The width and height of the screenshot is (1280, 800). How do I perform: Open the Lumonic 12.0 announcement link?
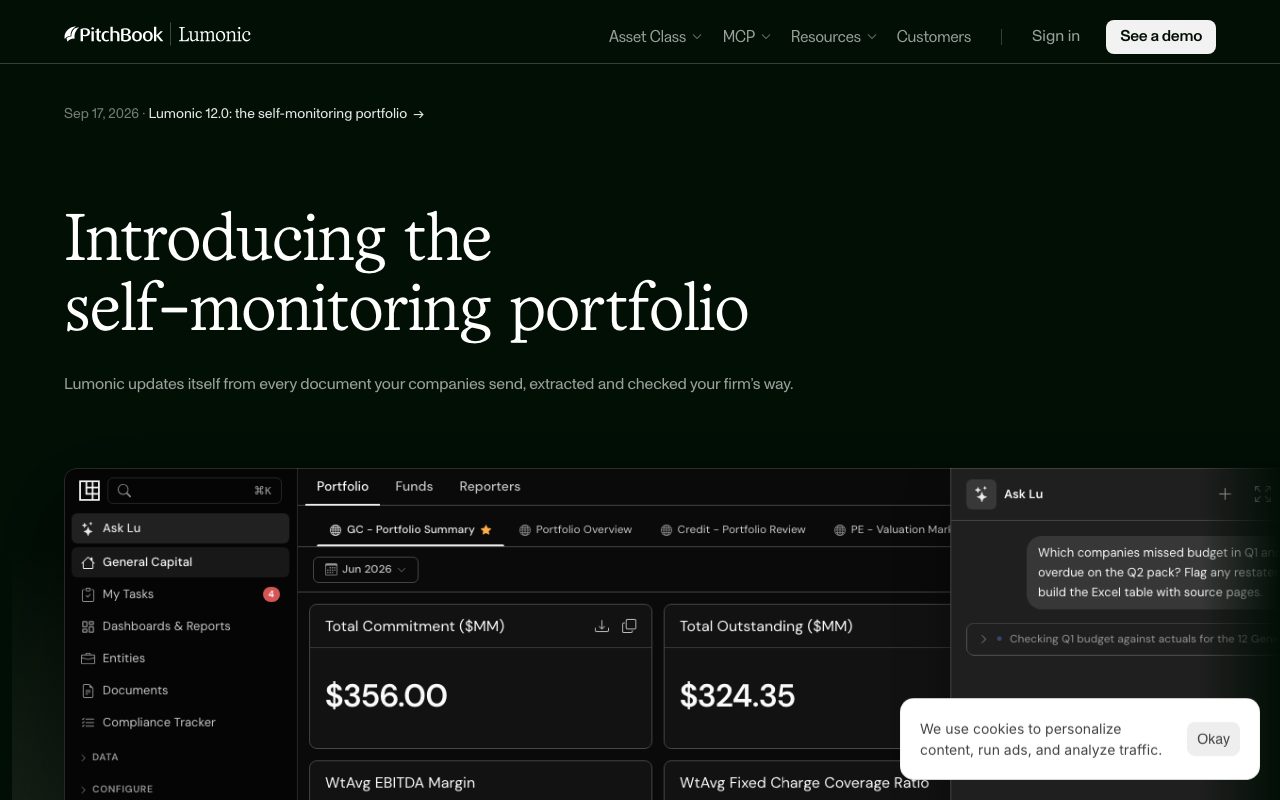pos(286,114)
